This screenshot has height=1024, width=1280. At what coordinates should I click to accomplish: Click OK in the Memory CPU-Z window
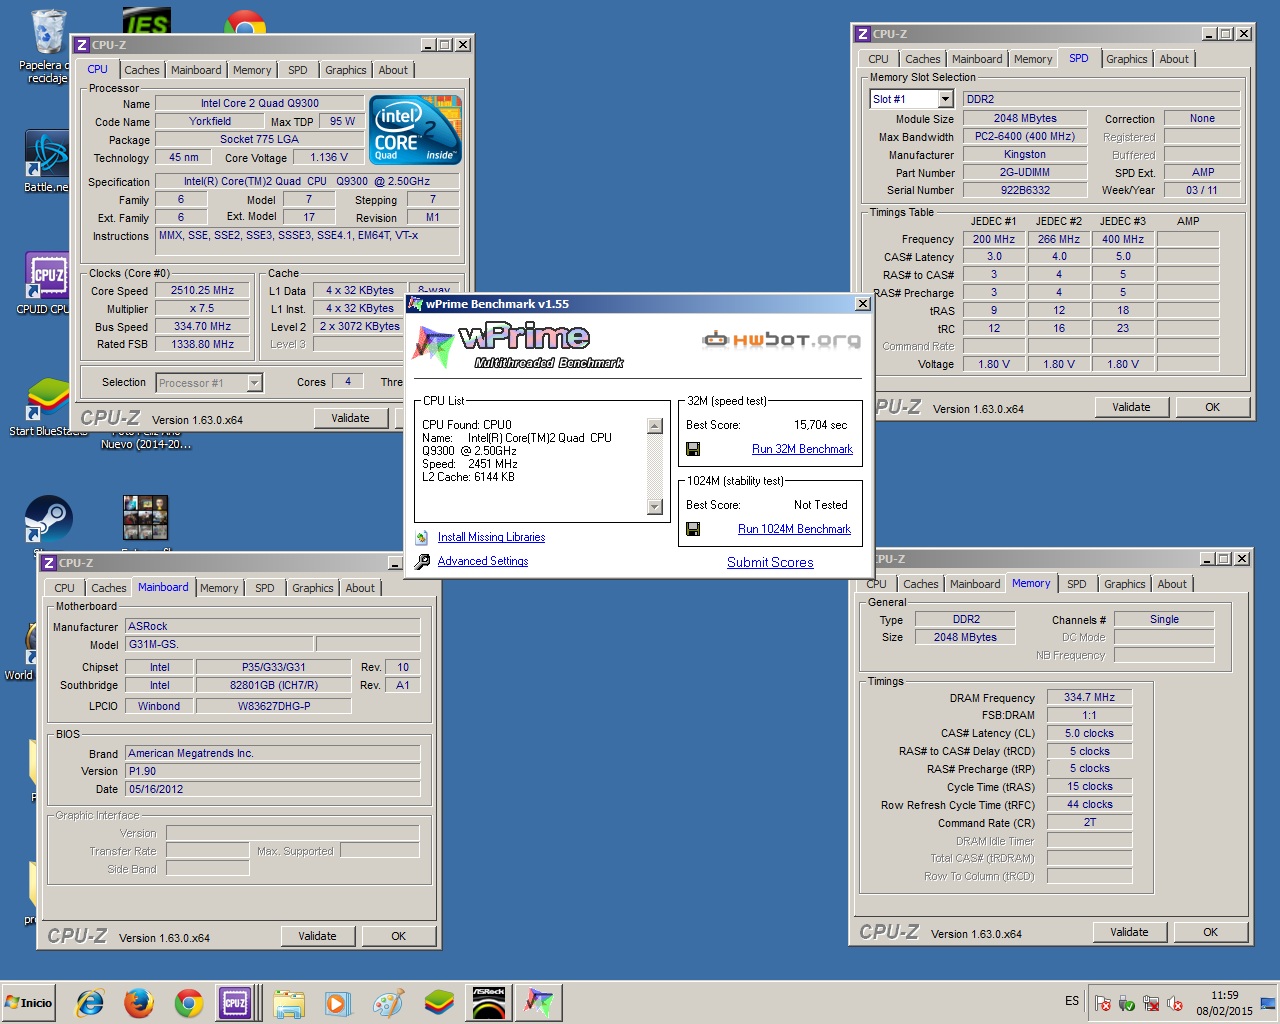click(1210, 932)
